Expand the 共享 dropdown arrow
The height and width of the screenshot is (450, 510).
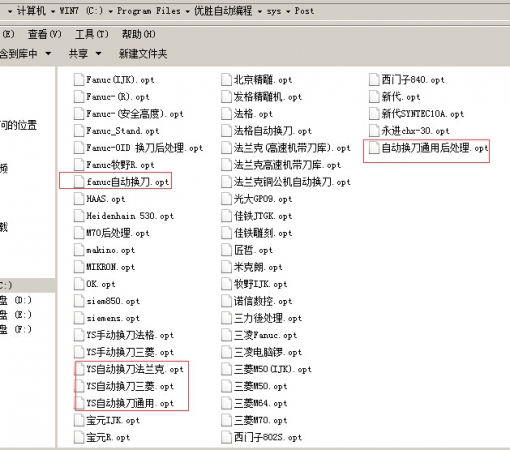click(x=98, y=53)
